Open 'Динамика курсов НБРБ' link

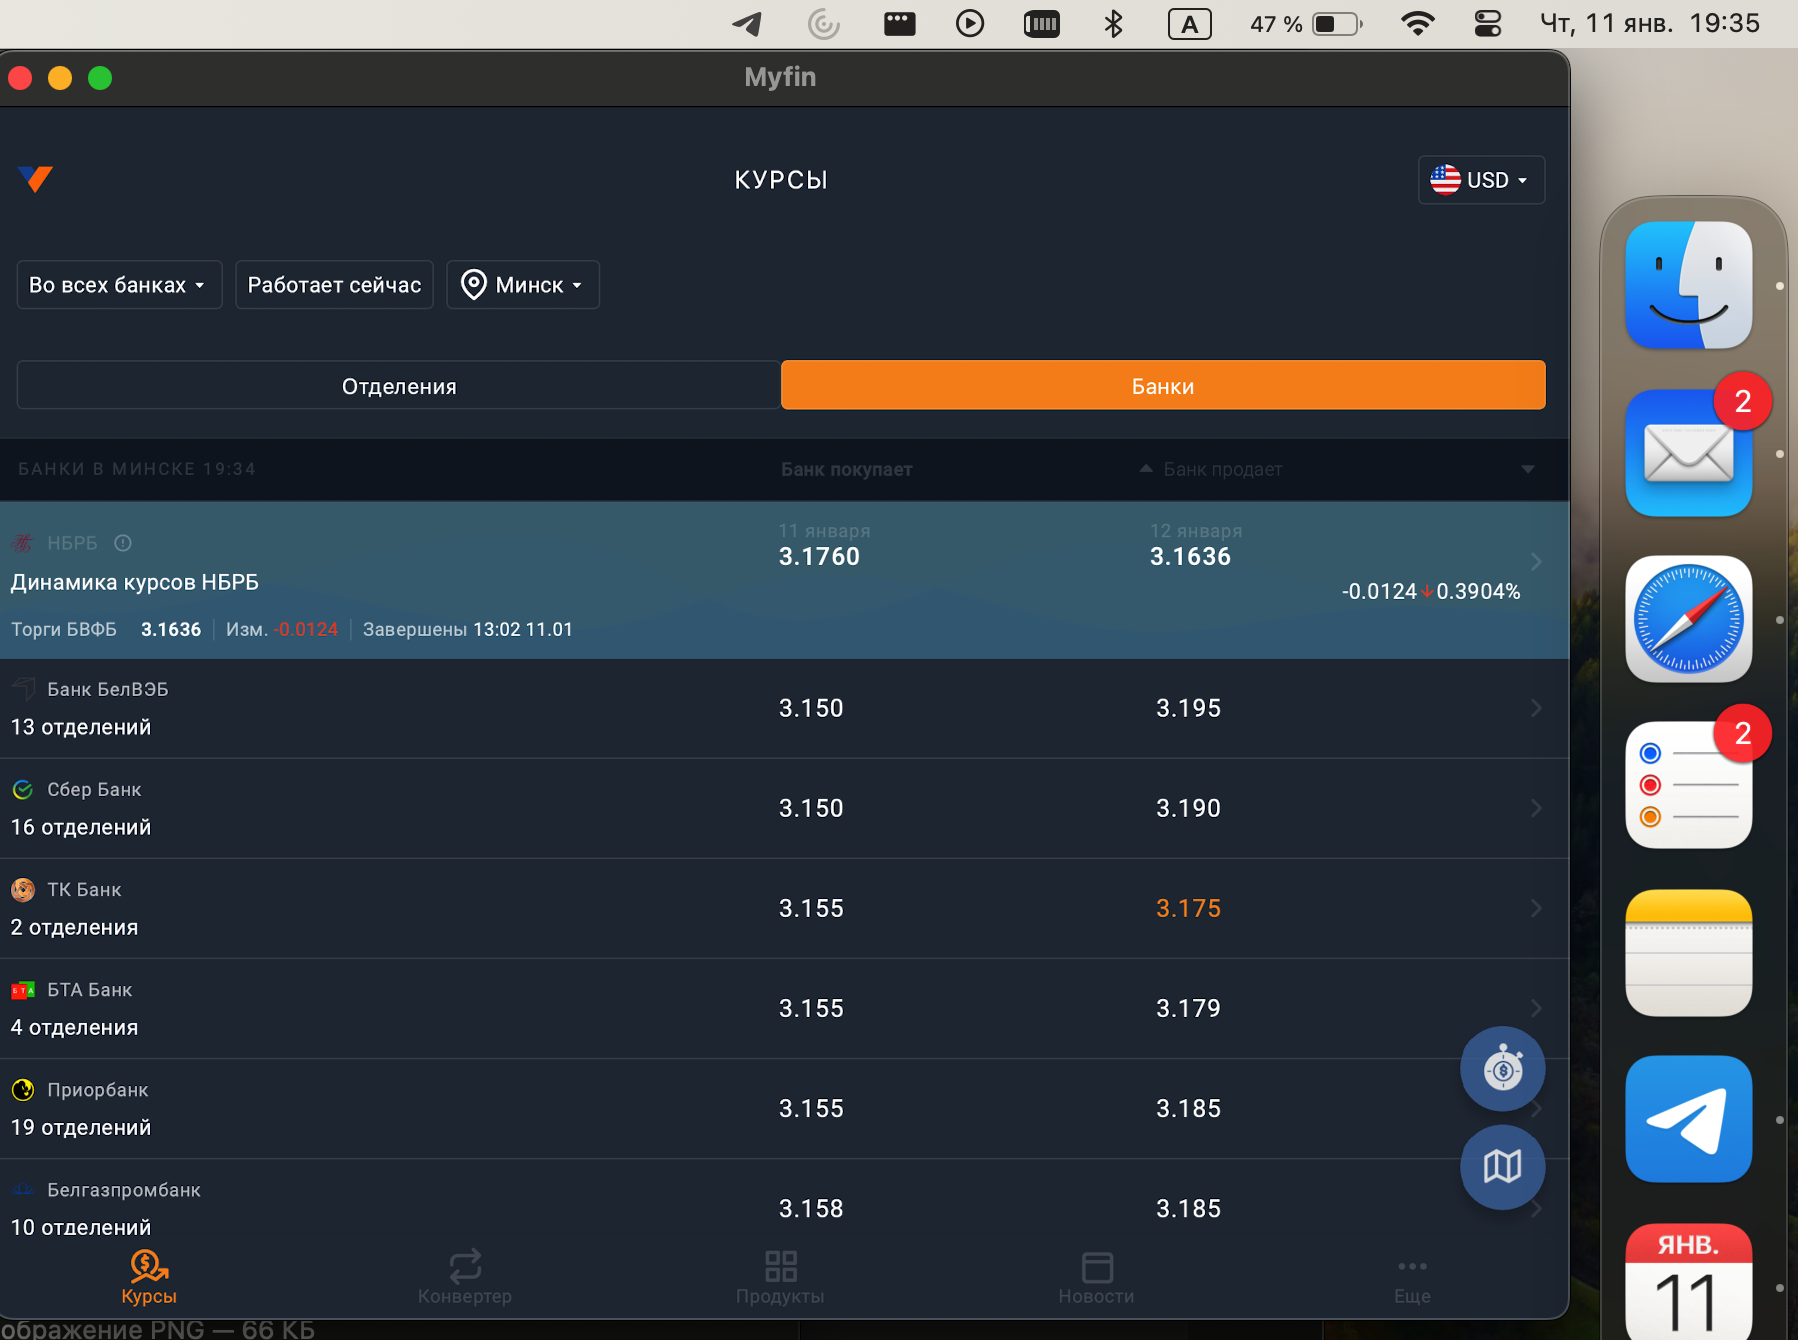[x=135, y=582]
